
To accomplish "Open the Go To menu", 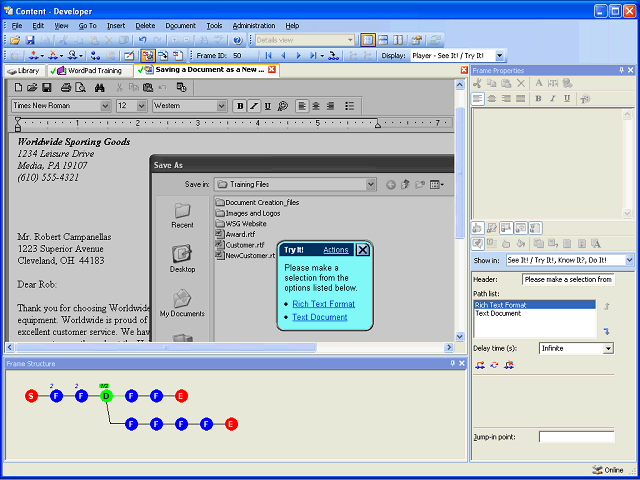I will point(87,26).
